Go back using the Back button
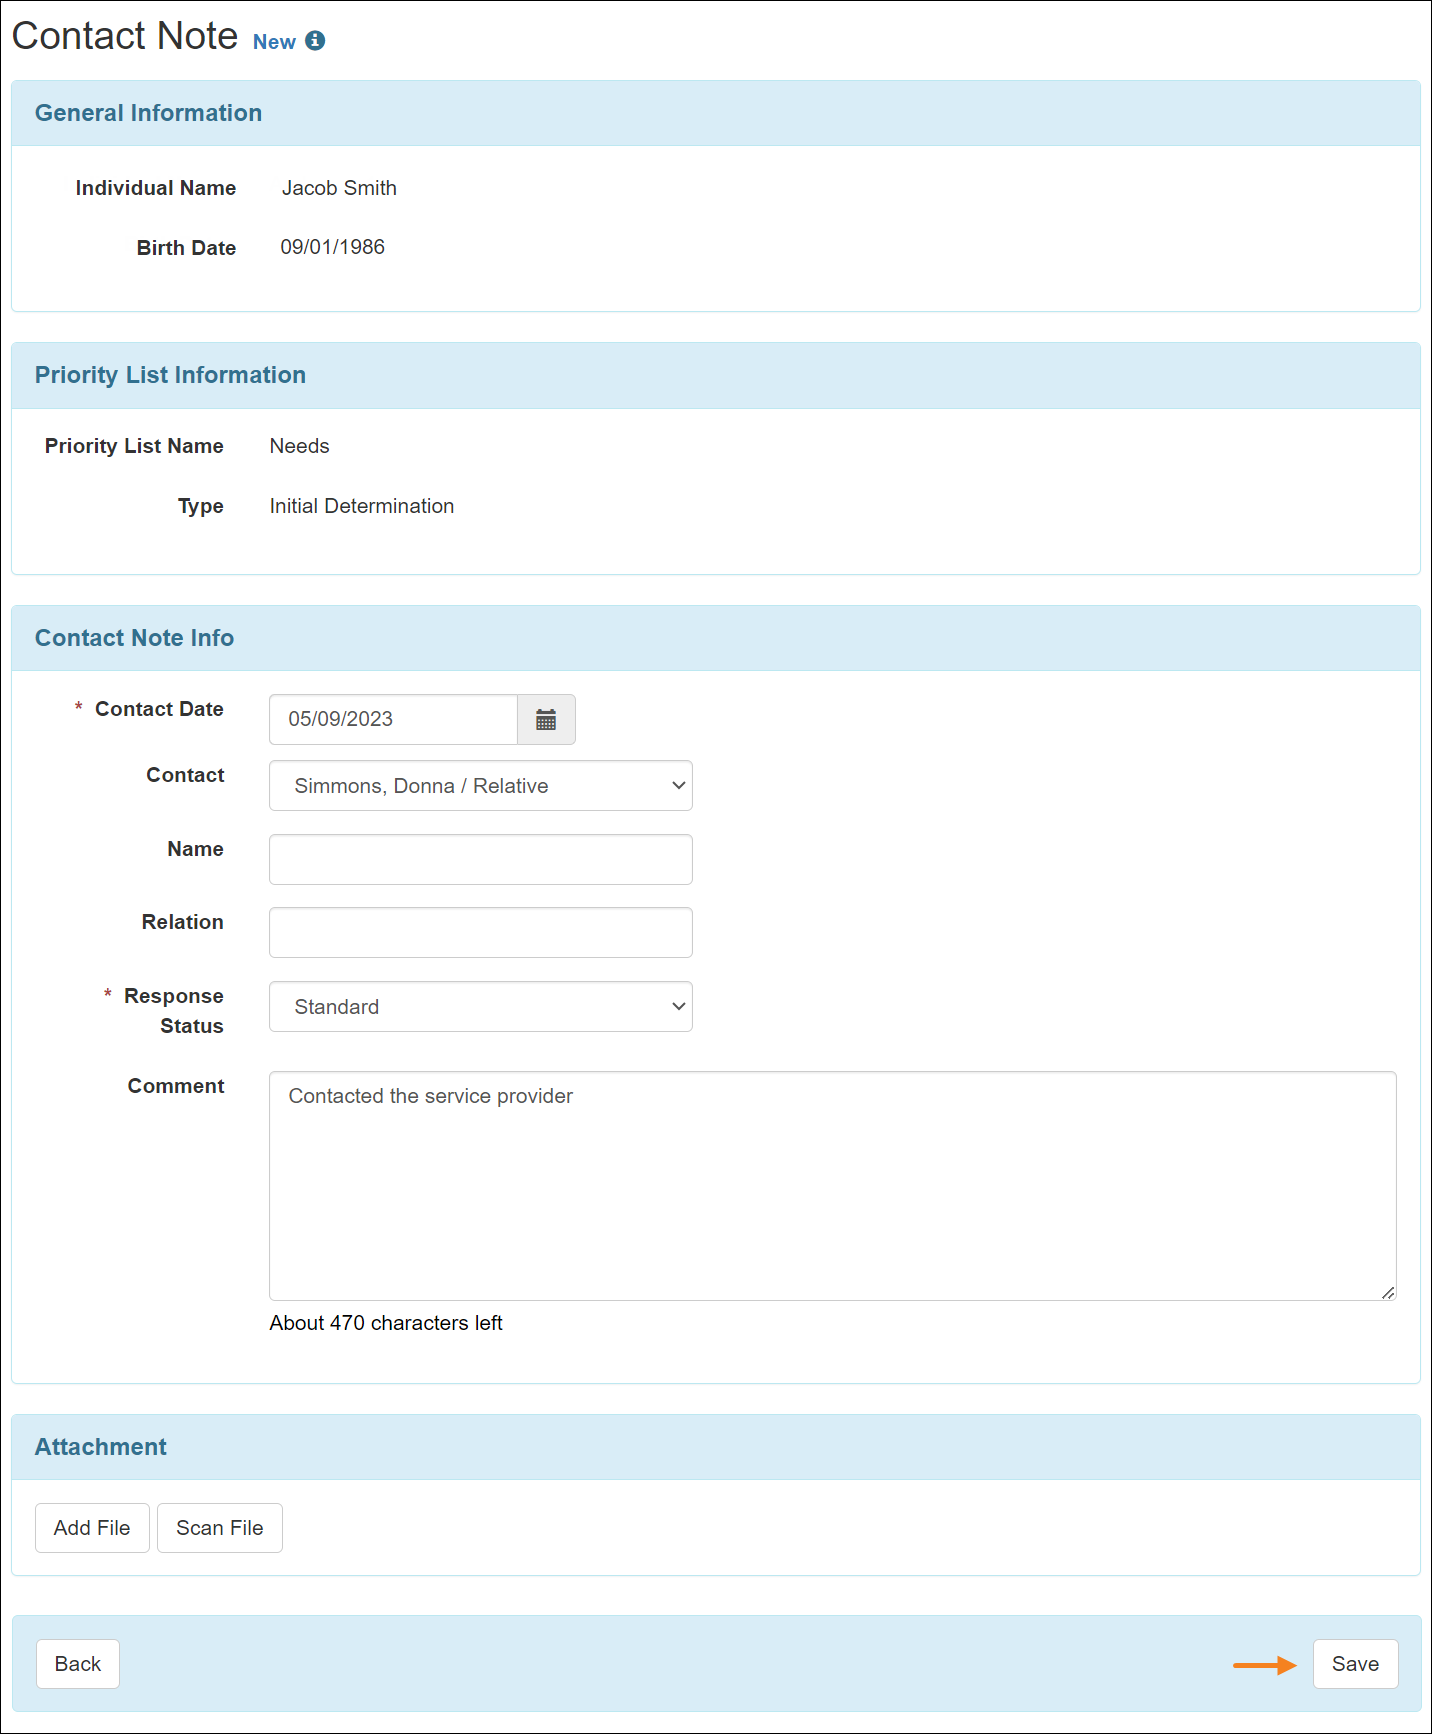The image size is (1432, 1734). (78, 1664)
